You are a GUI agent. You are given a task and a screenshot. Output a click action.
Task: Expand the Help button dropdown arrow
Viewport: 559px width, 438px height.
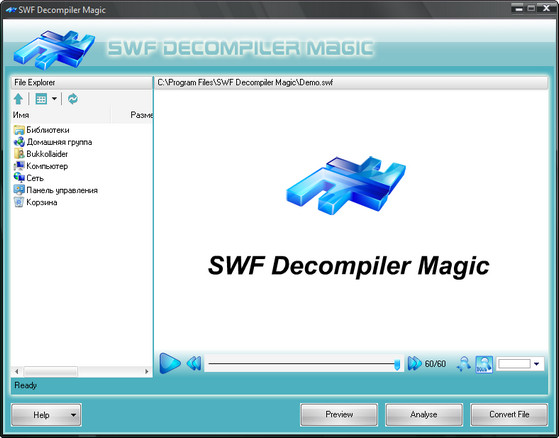coord(73,415)
